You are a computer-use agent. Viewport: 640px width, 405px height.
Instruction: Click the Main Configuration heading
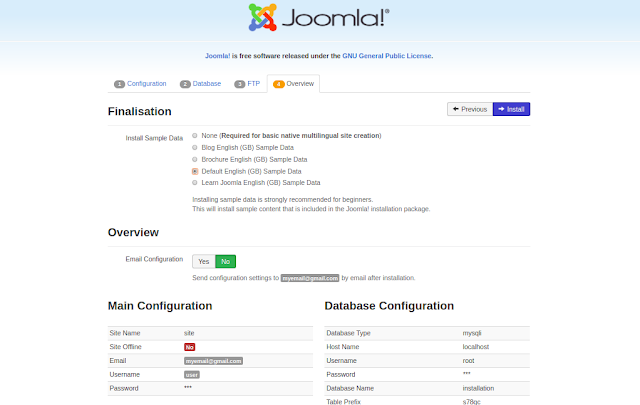[x=160, y=306]
